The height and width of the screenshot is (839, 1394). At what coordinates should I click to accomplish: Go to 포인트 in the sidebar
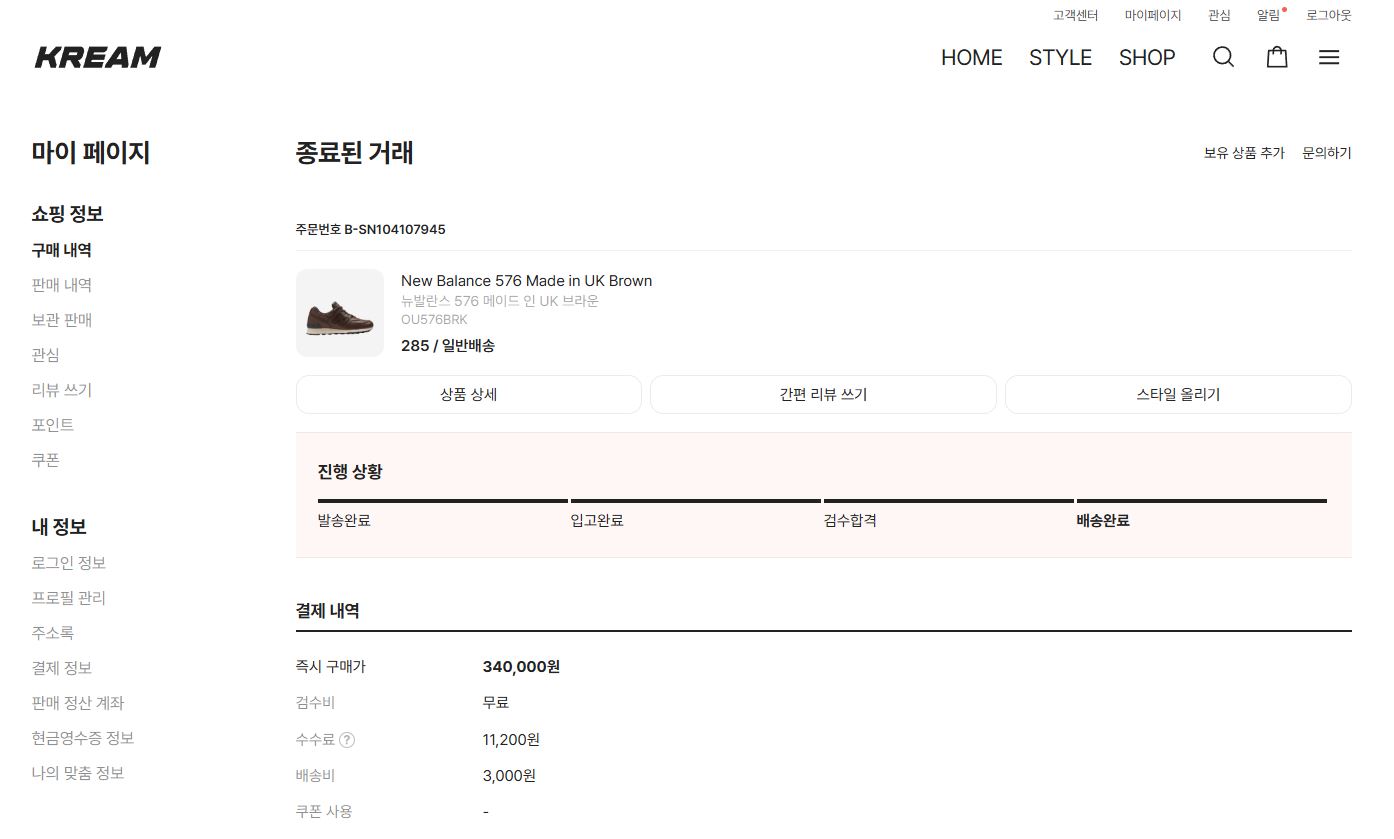pos(53,425)
